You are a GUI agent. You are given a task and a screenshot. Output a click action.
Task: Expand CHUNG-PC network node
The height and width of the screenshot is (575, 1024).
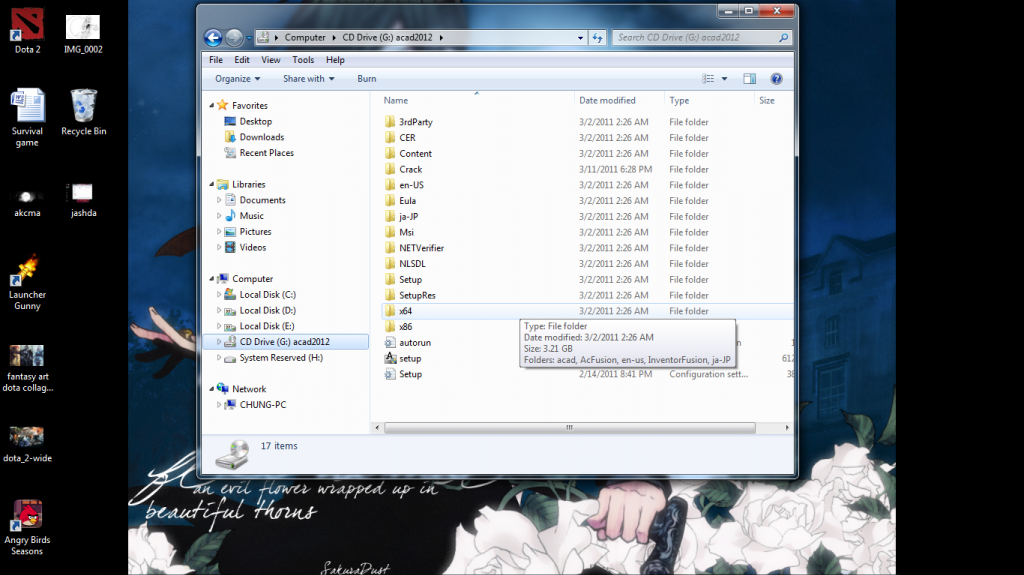219,405
